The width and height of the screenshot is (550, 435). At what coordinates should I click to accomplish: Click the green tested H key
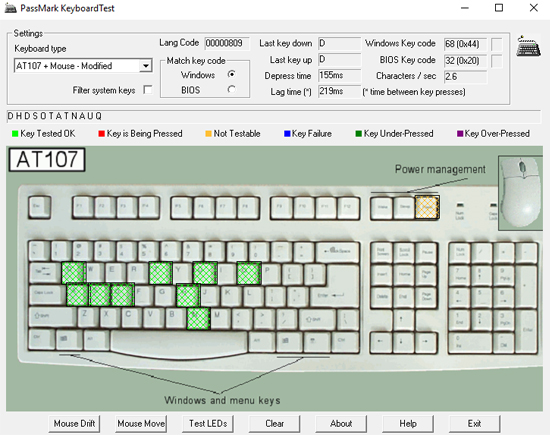[x=188, y=295]
